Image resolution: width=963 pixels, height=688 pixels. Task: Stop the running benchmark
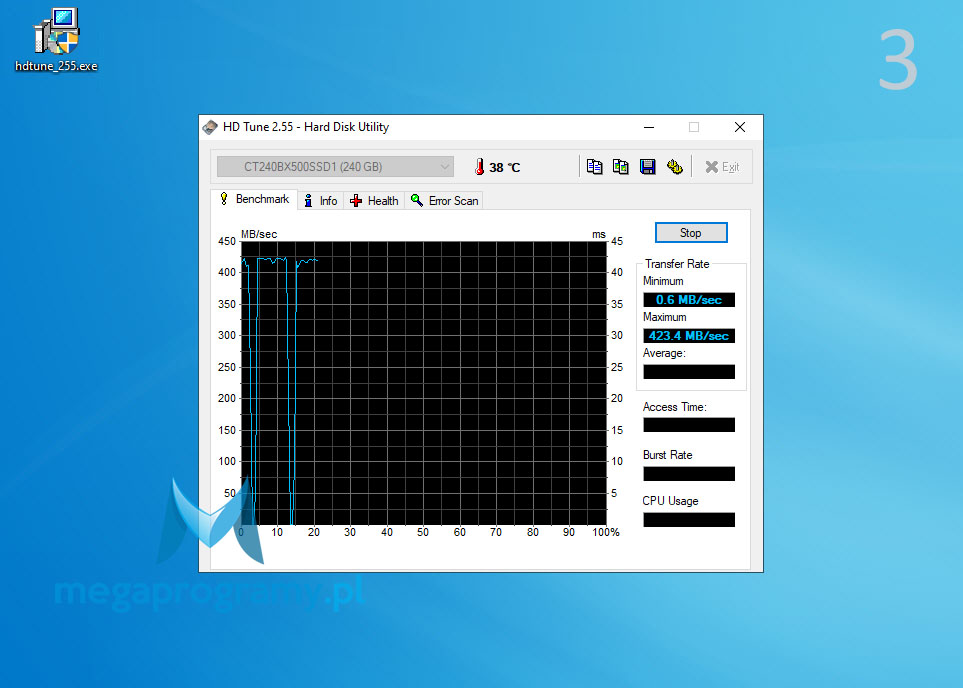pyautogui.click(x=691, y=233)
